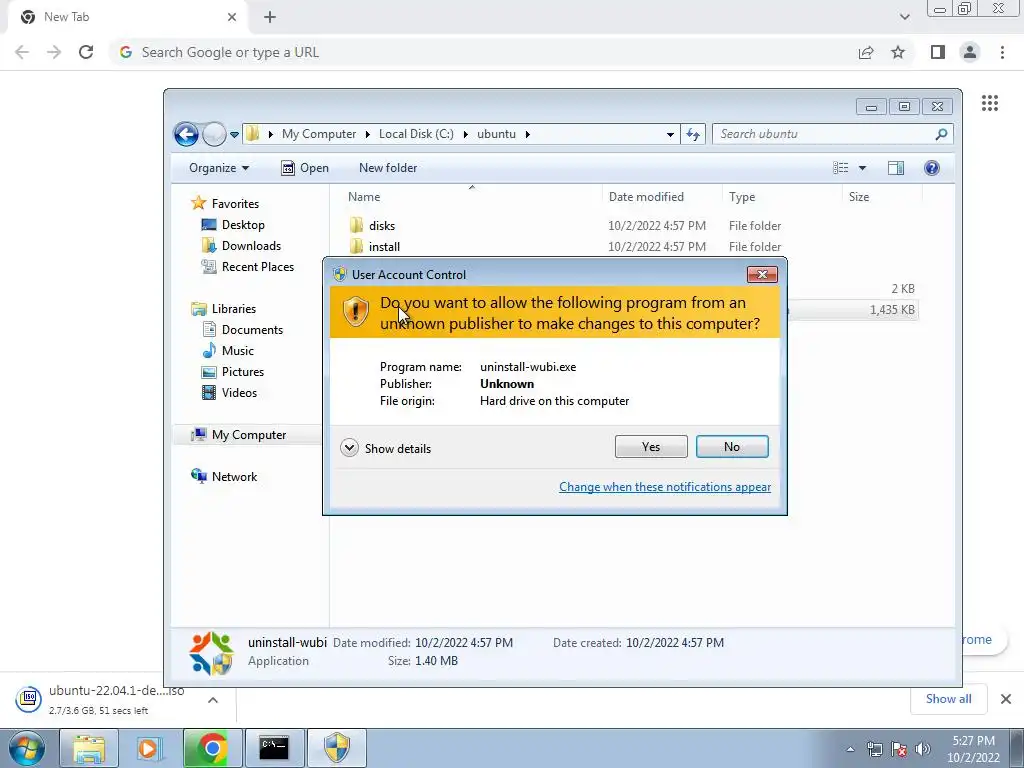Screen dimensions: 1024x768
Task: Sort by Name column header
Action: (x=364, y=197)
